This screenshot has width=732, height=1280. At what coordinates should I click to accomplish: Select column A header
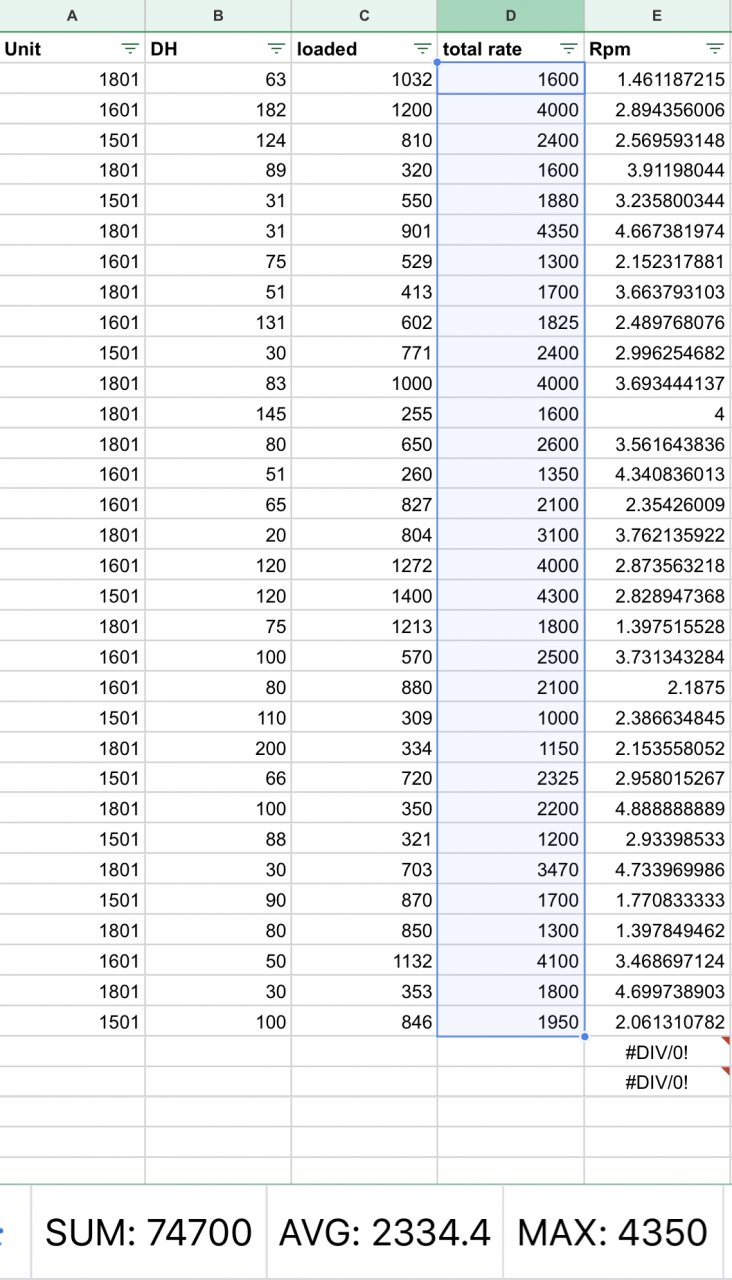coord(72,16)
